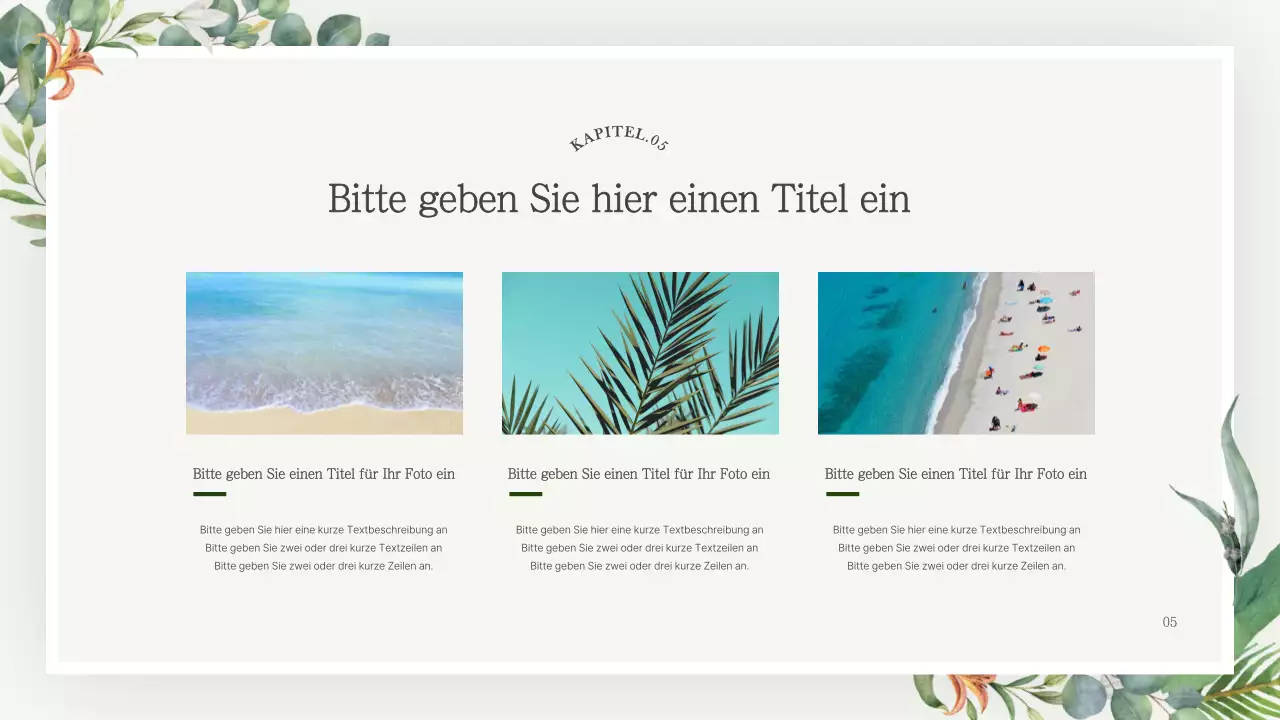Click the white slide background area

[640, 630]
